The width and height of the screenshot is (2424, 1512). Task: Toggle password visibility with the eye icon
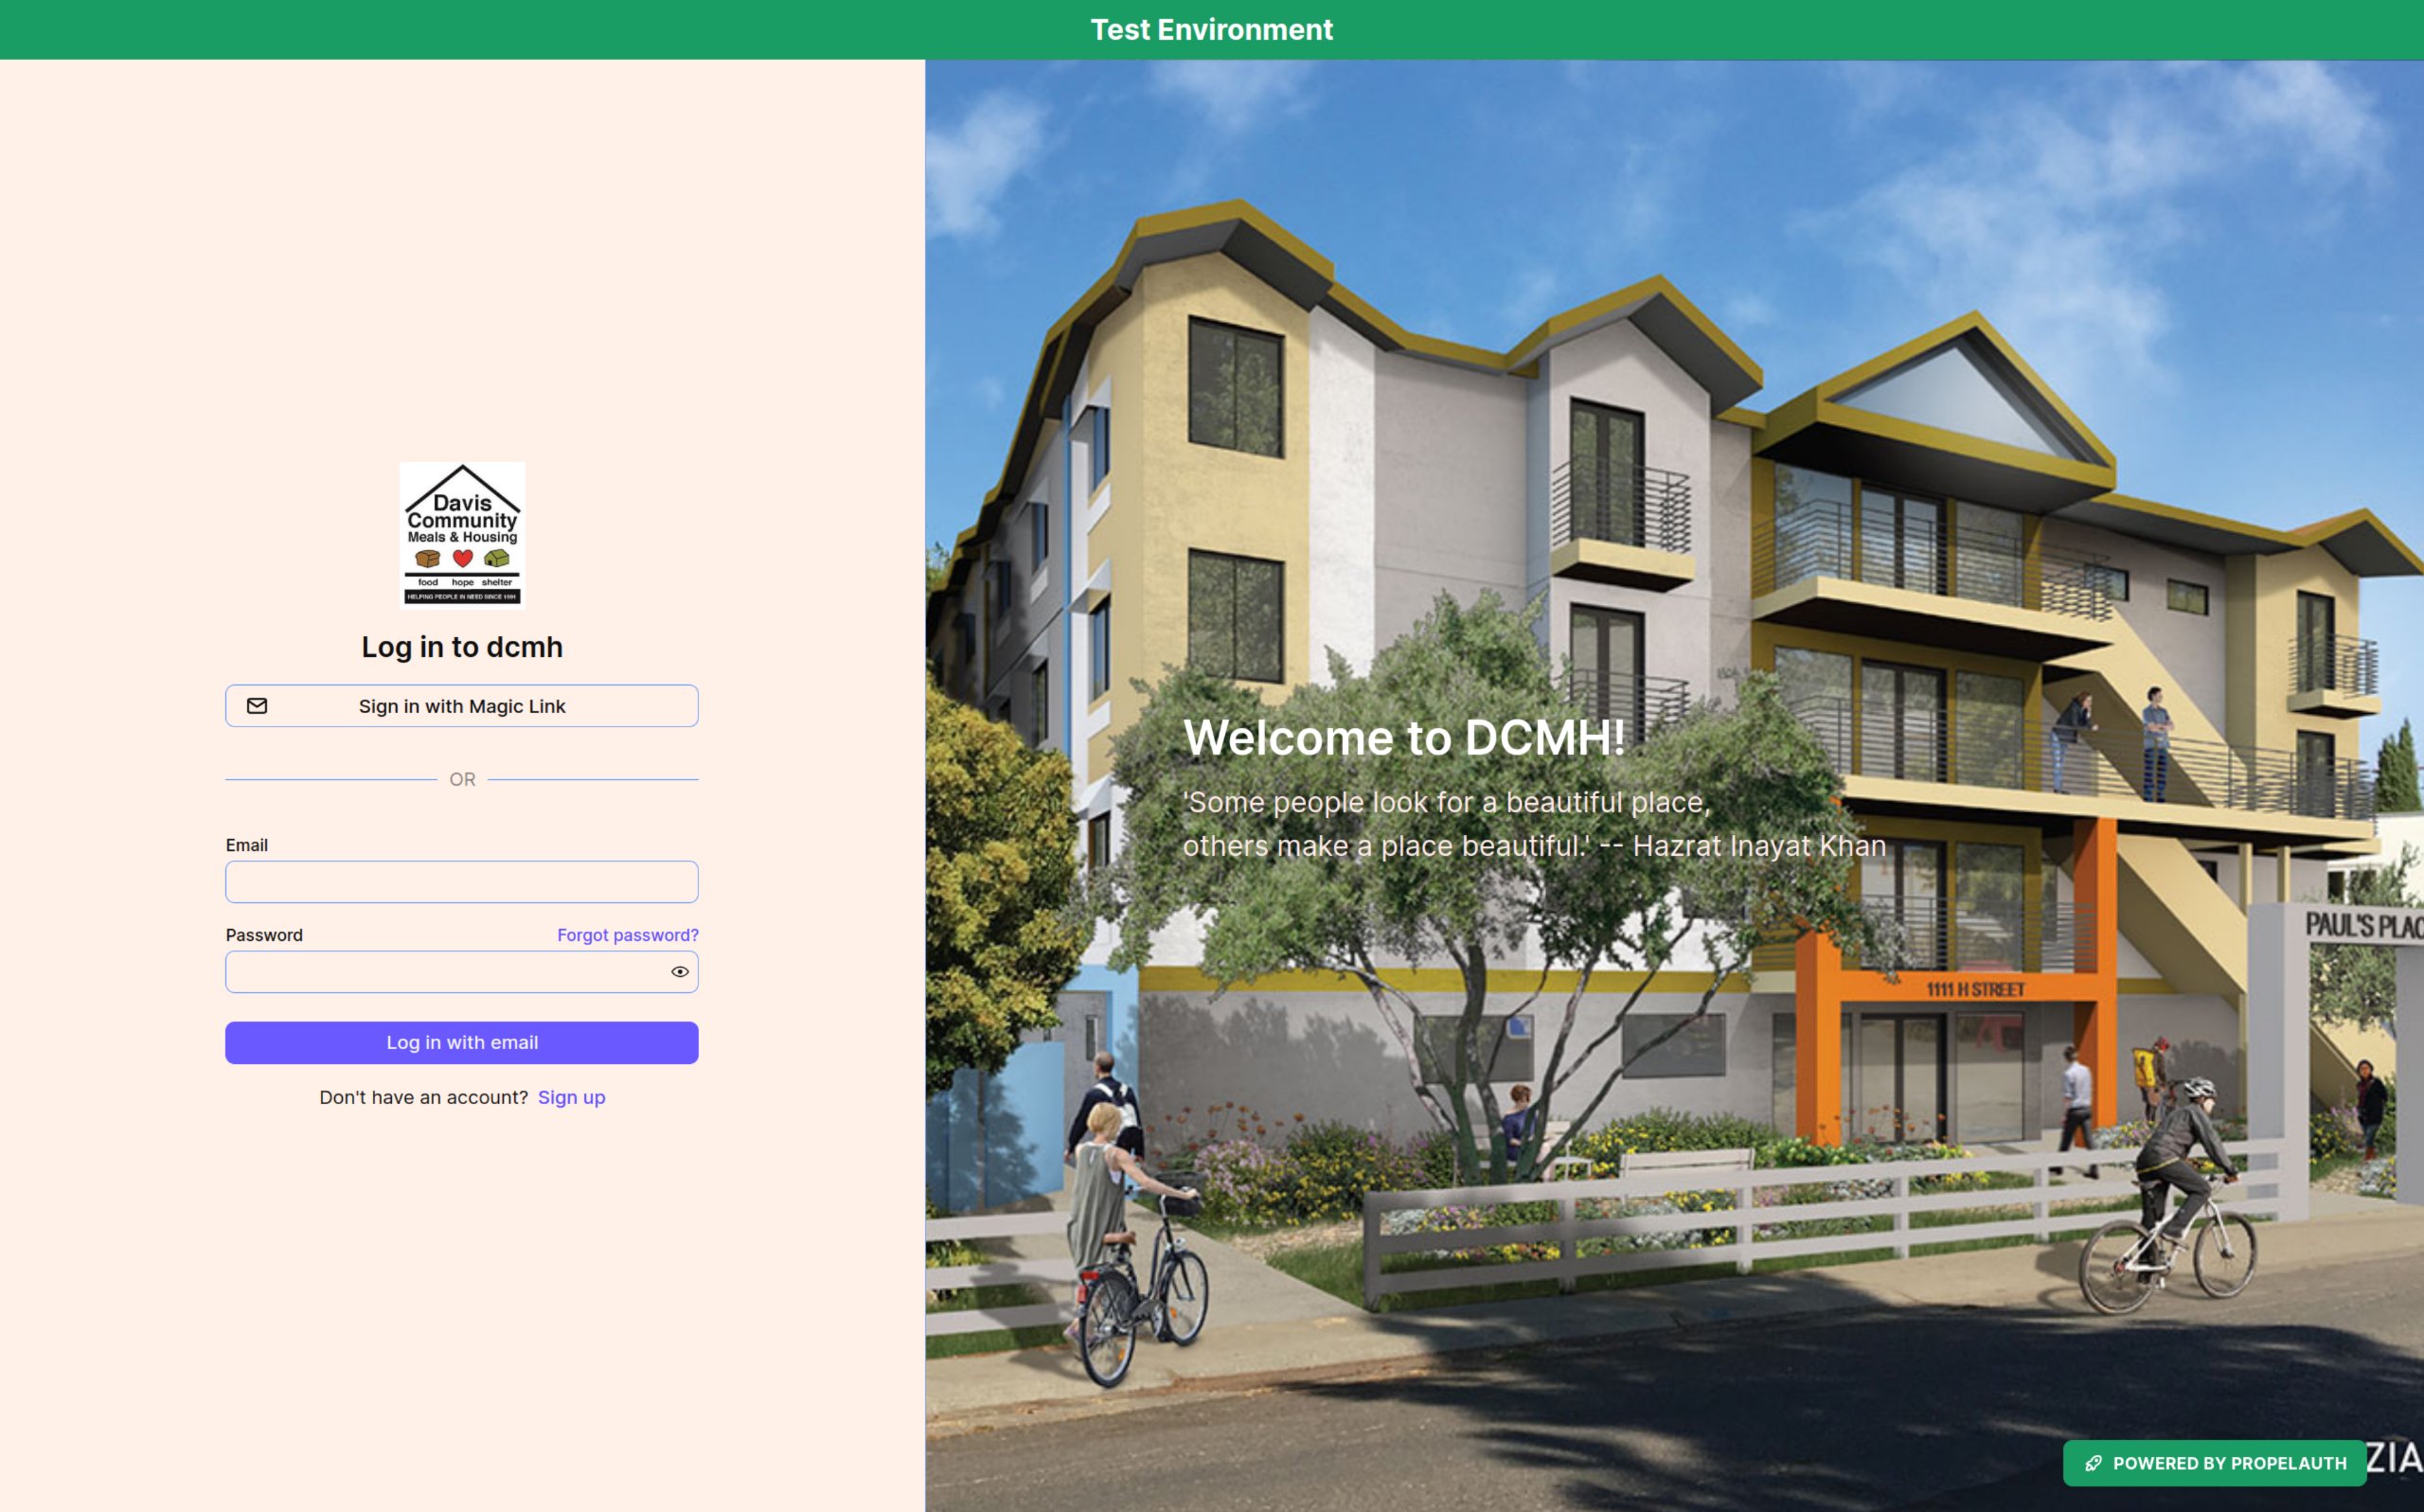tap(680, 972)
